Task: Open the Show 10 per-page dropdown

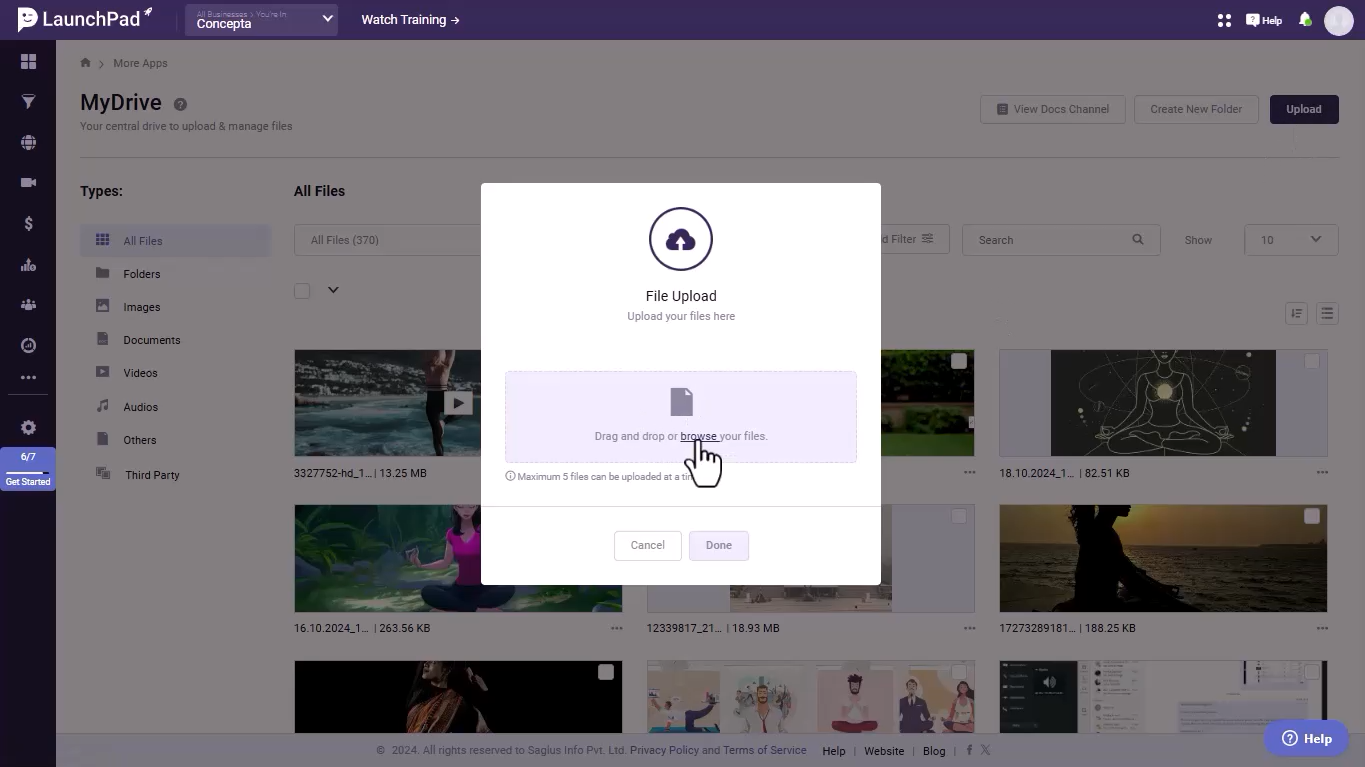Action: pyautogui.click(x=1291, y=240)
